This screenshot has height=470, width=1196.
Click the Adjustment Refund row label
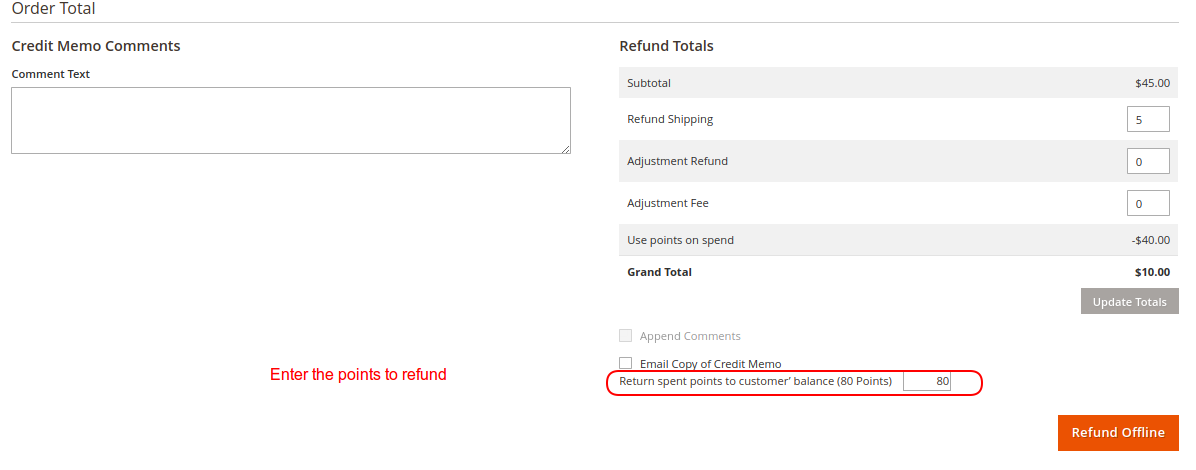pyautogui.click(x=677, y=162)
